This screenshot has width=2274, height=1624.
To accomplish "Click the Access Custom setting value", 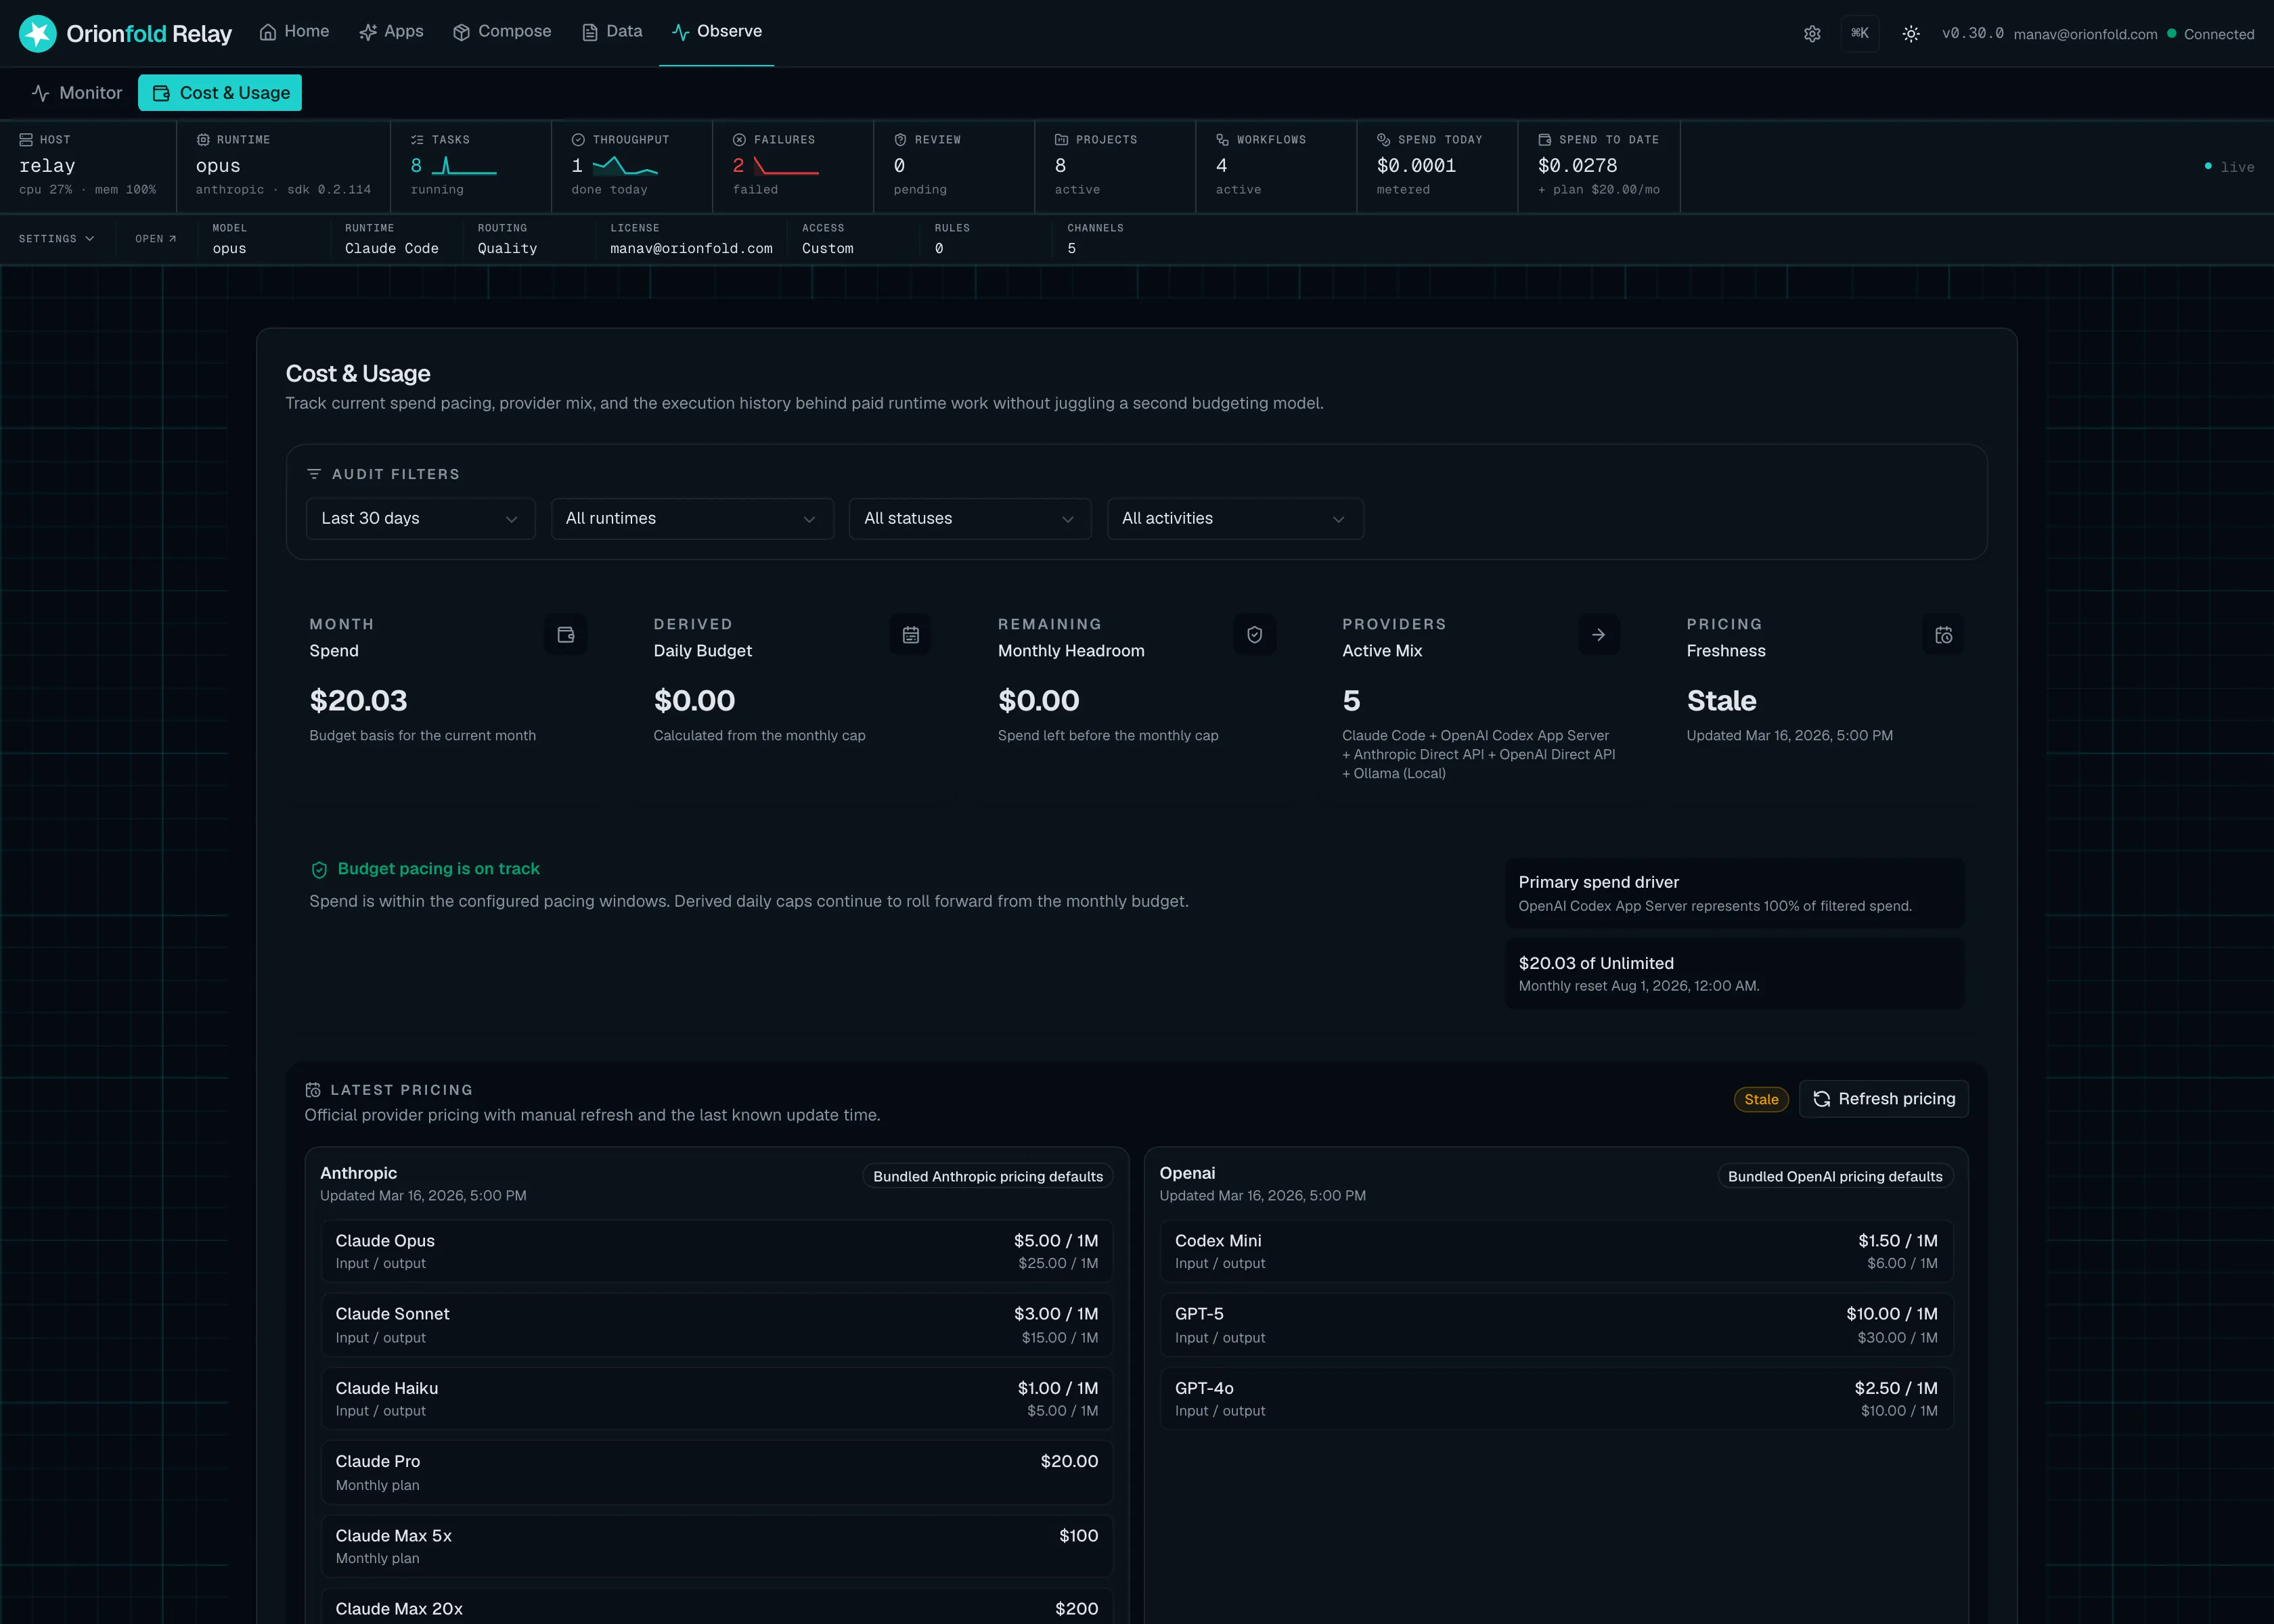I will click(827, 249).
